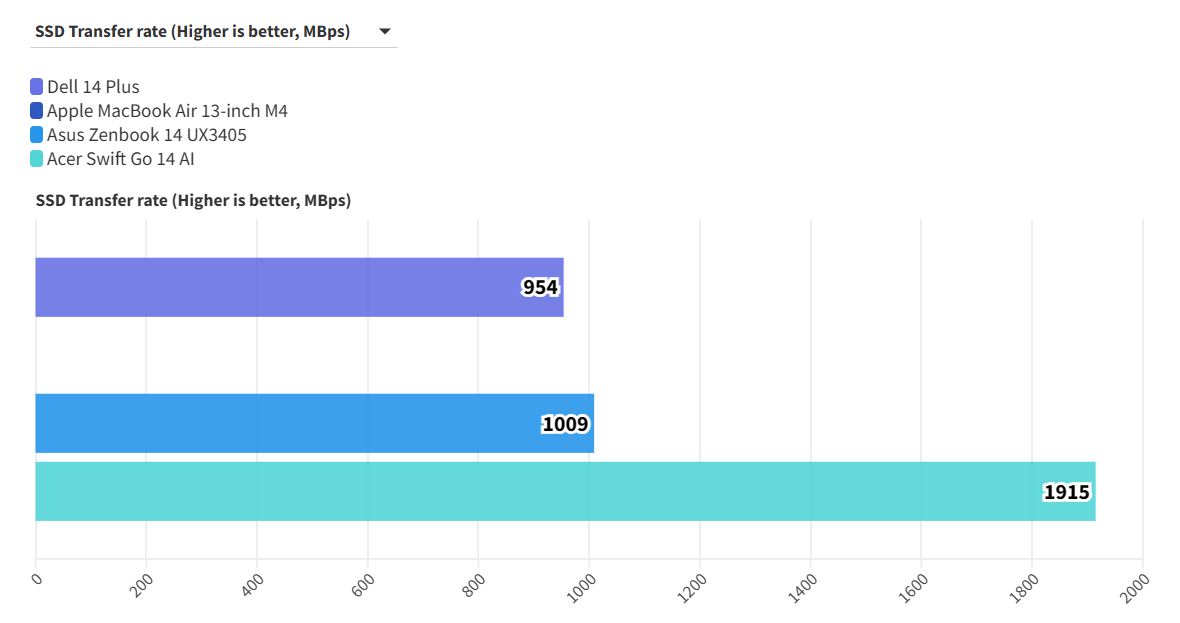The height and width of the screenshot is (623, 1180).
Task: Toggle Asus Zenbook 14 UX3405 legend label
Action: (x=147, y=135)
